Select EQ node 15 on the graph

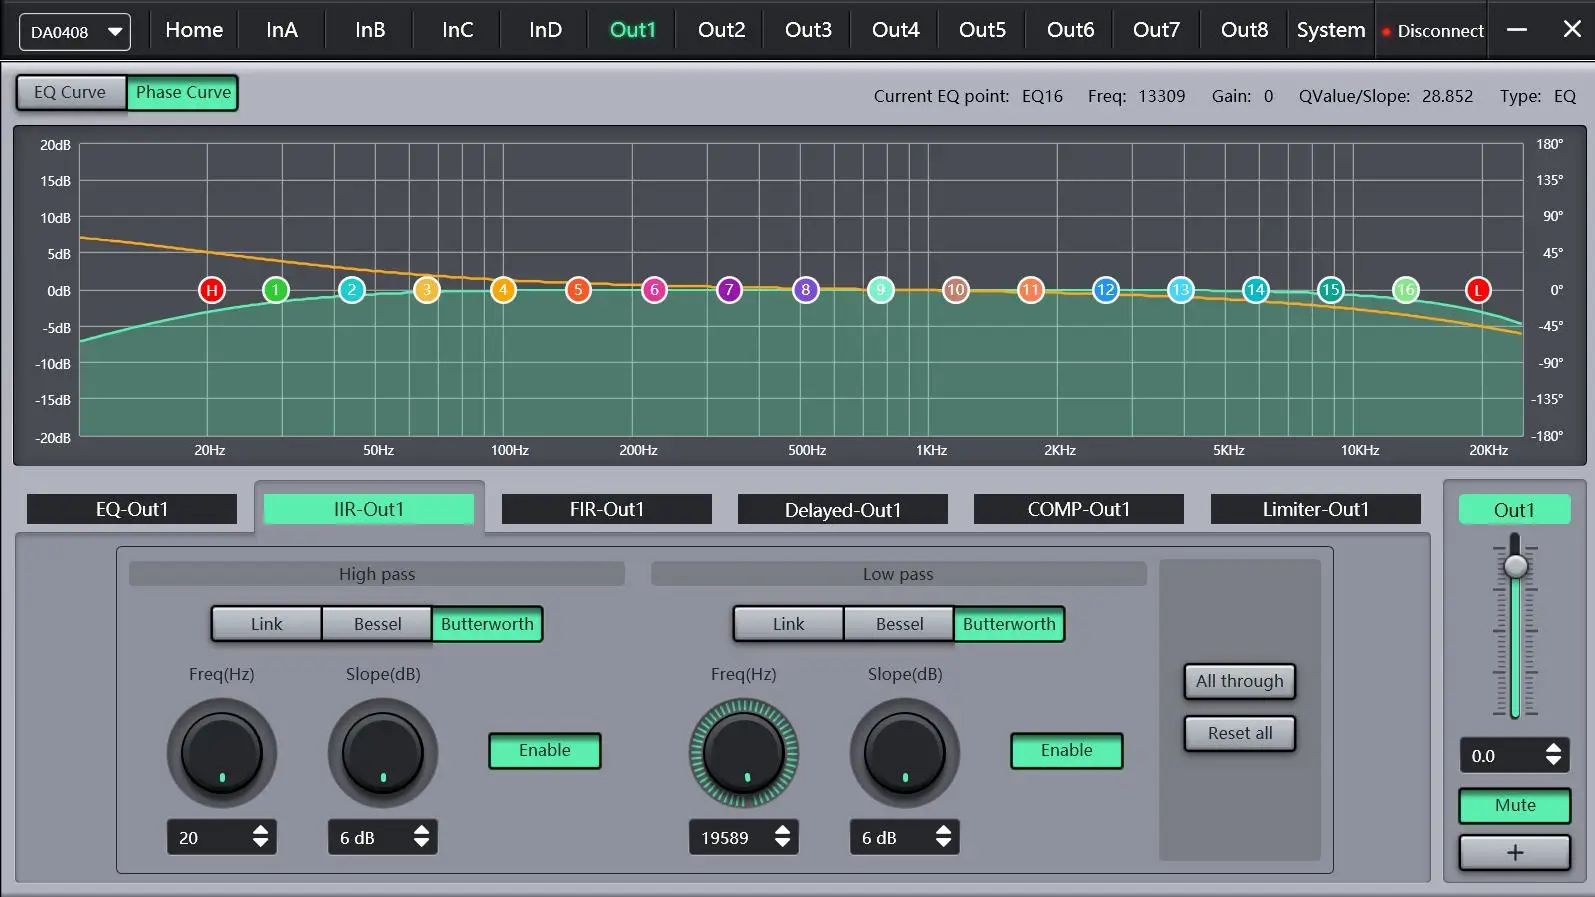(1329, 290)
